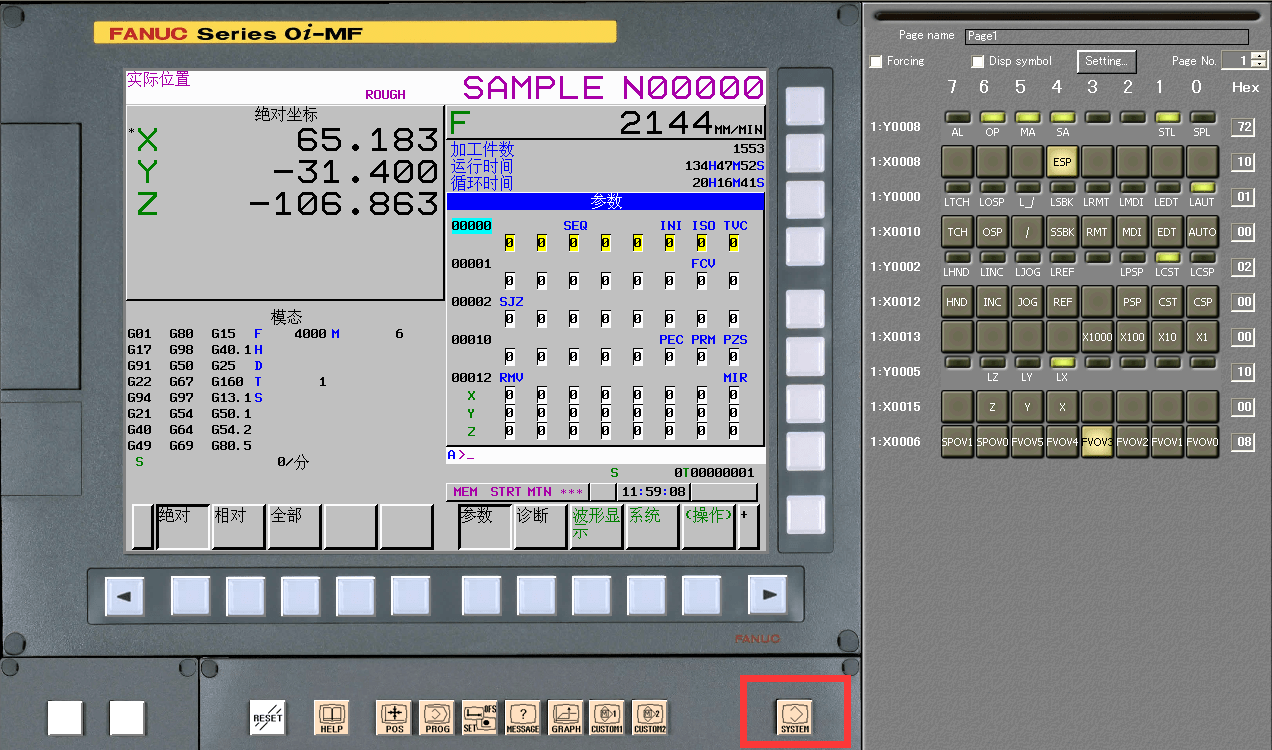Image resolution: width=1272 pixels, height=750 pixels.
Task: Click the SYSTEM function key
Action: coord(795,717)
